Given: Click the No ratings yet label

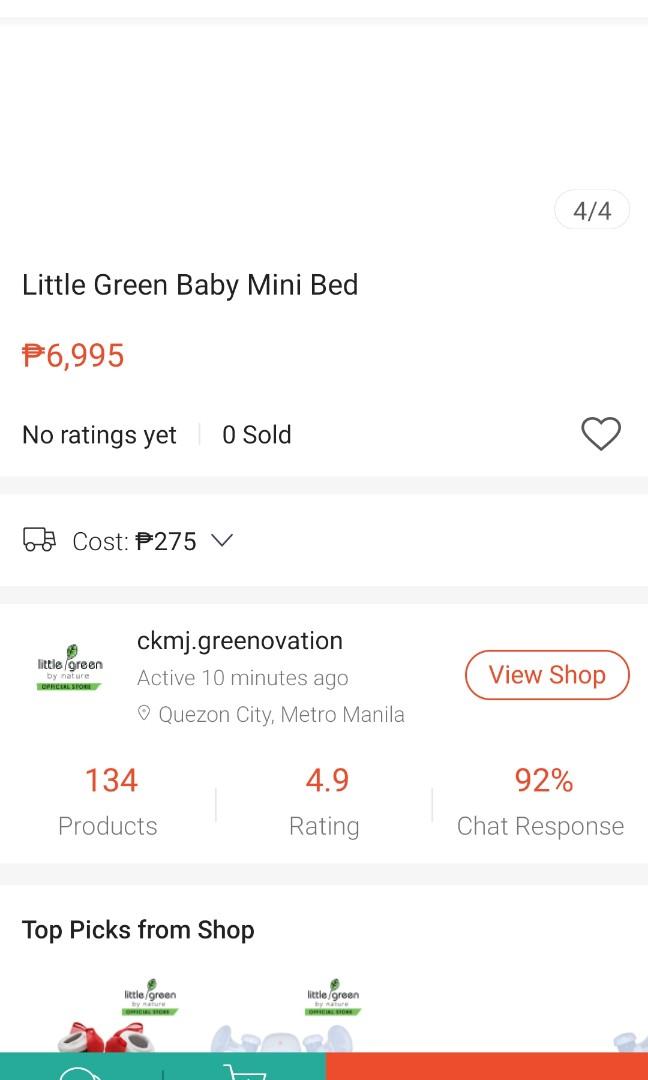Looking at the screenshot, I should click(x=99, y=435).
